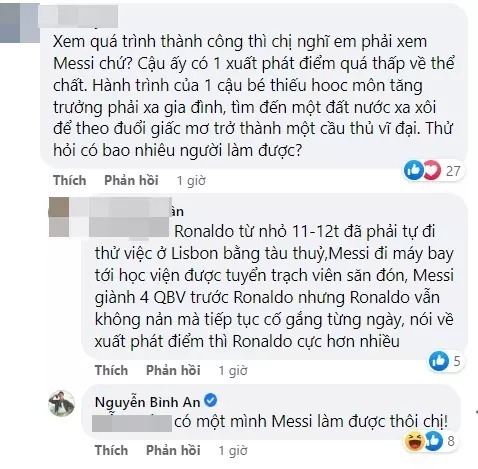Click the like reaction icon showing 5 reactions
Image resolution: width=478 pixels, height=469 pixels.
439,361
